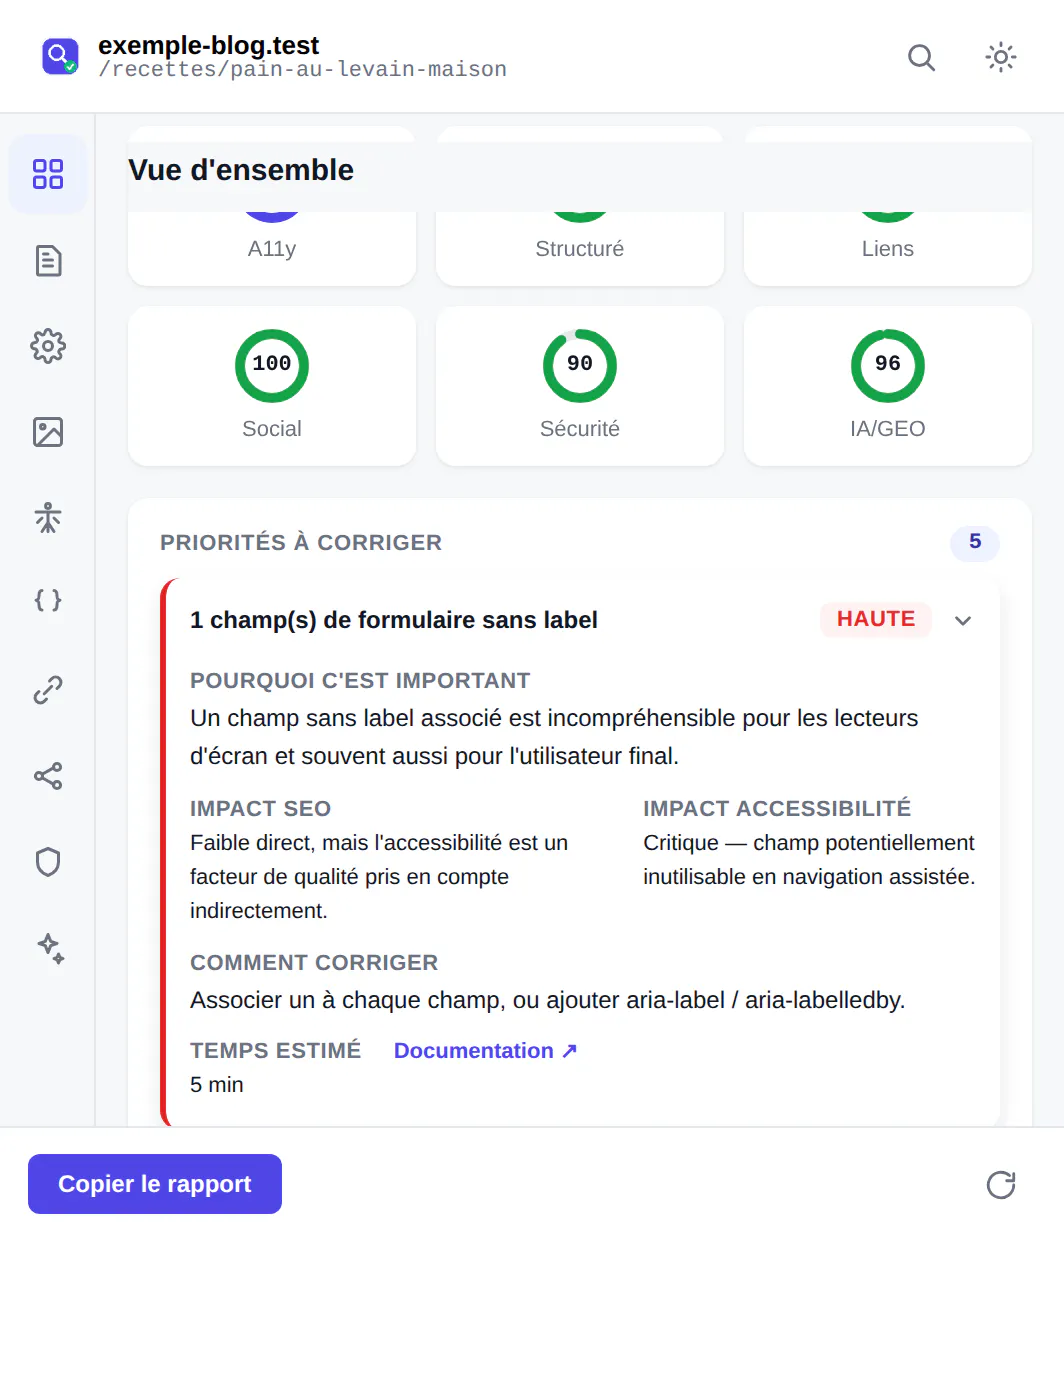Open the AI sparkles icon in sidebar
This screenshot has height=1400, width=1064.
[x=48, y=948]
